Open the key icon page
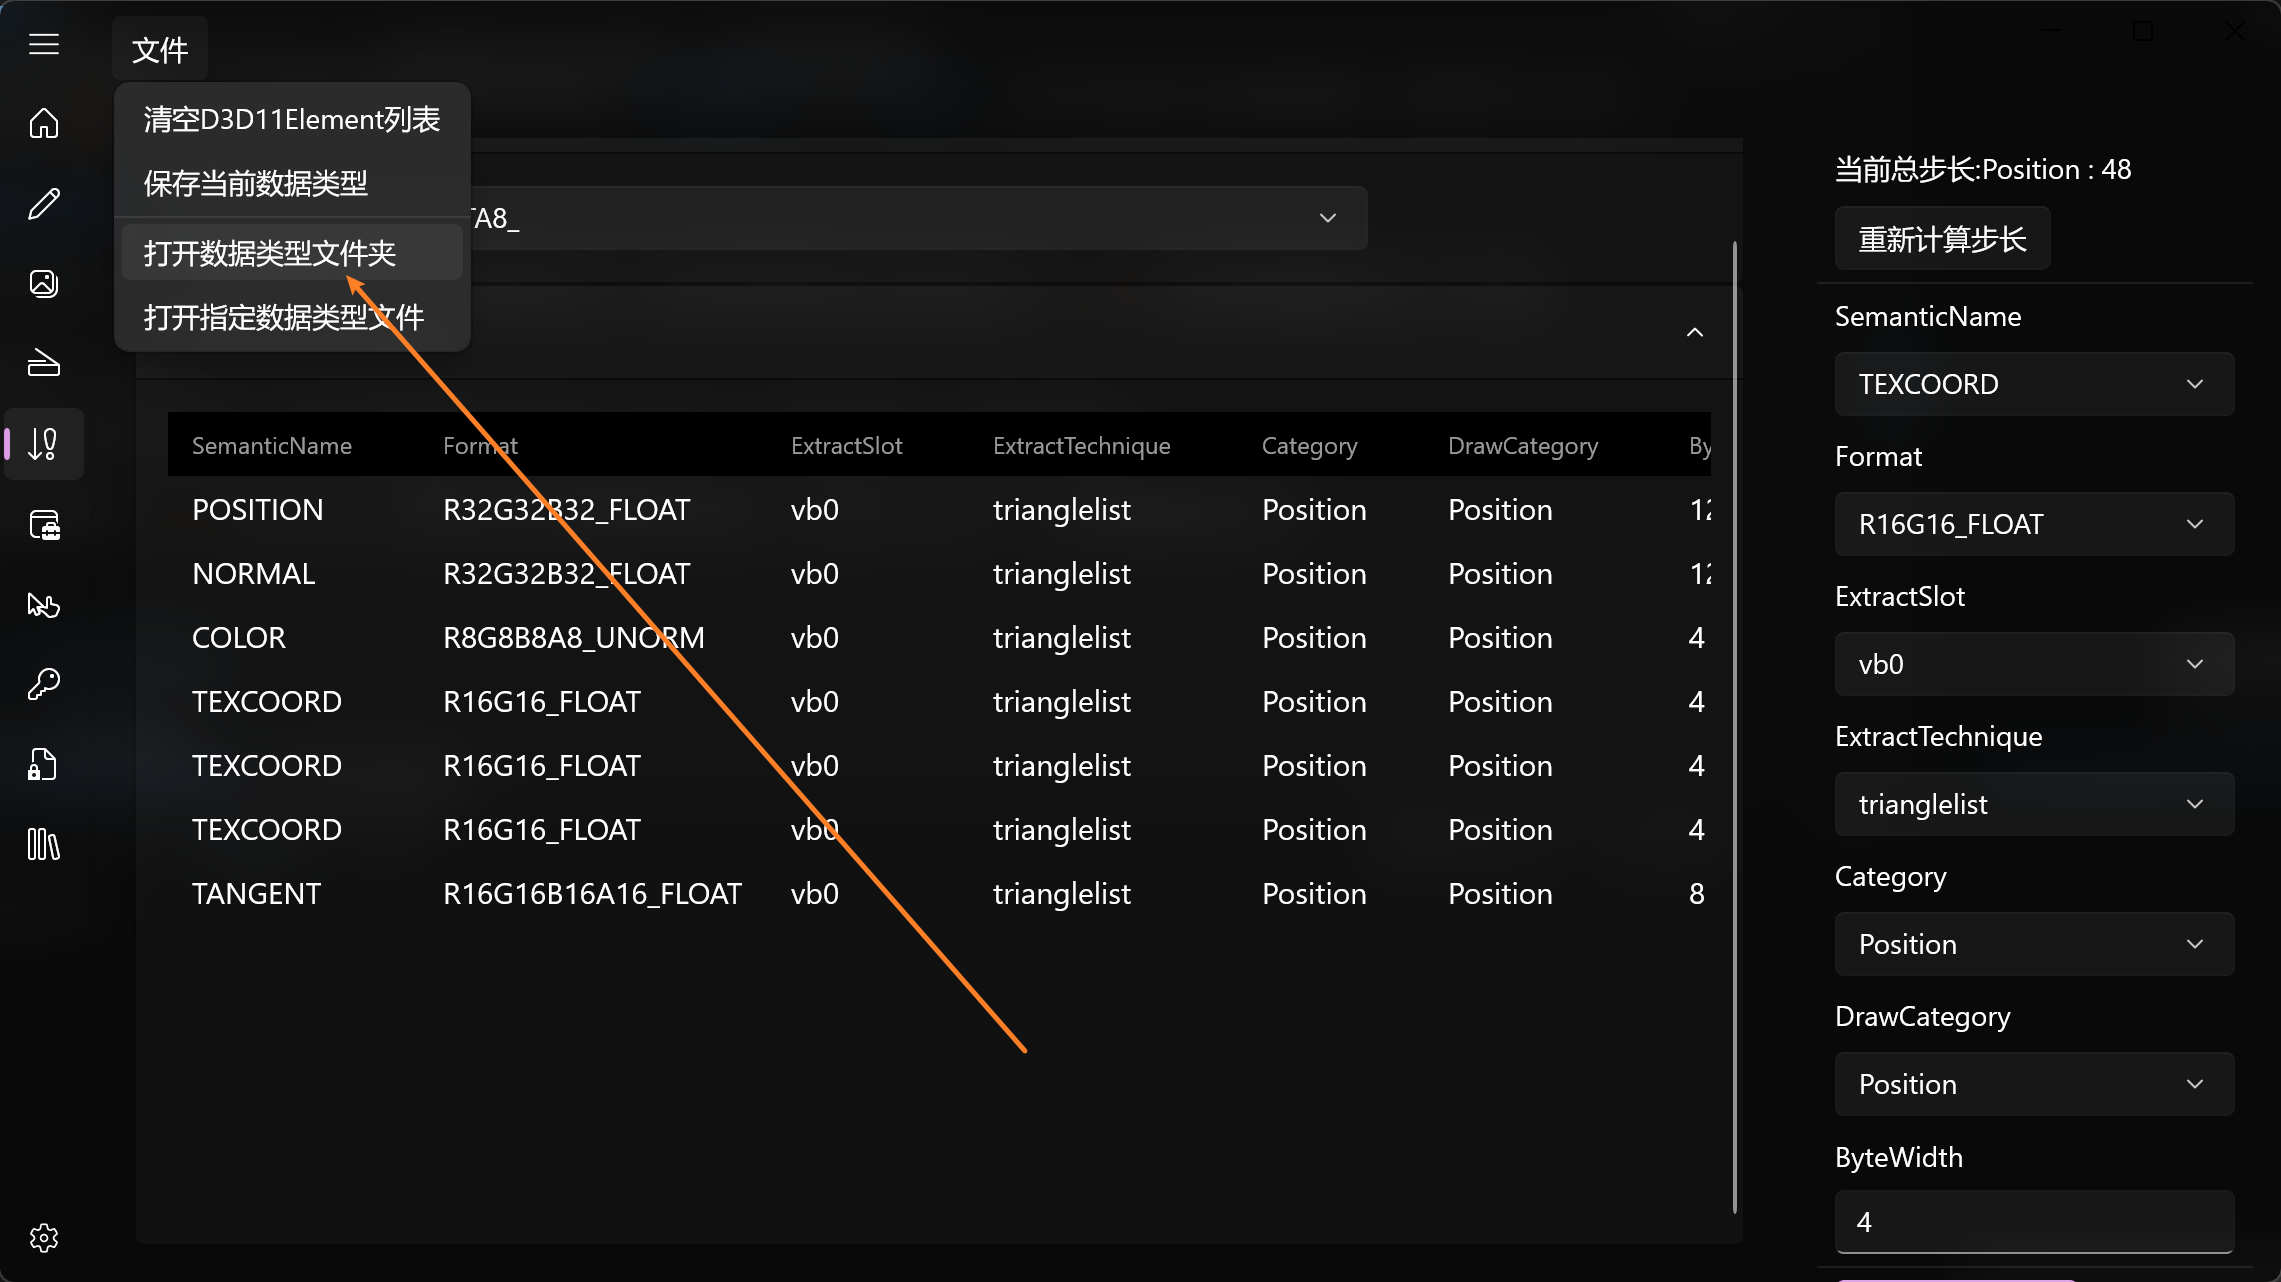2281x1282 pixels. coord(44,684)
